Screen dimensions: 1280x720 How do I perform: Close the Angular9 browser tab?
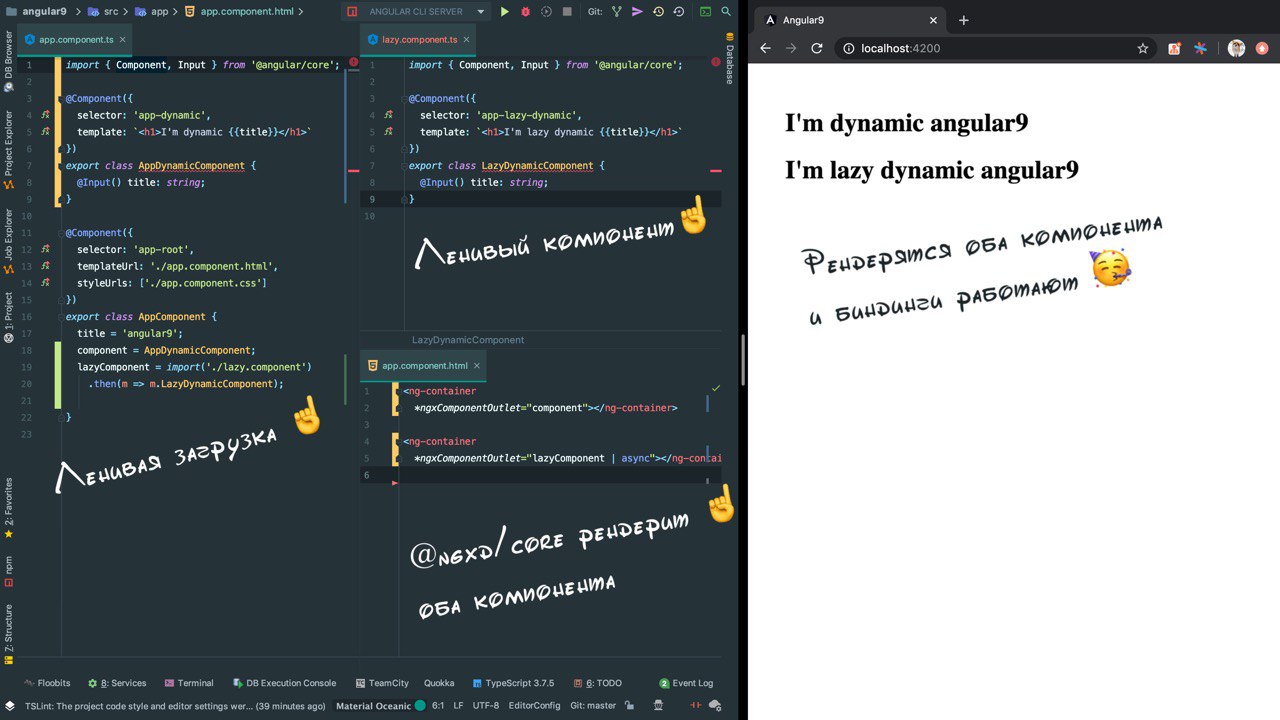point(934,20)
